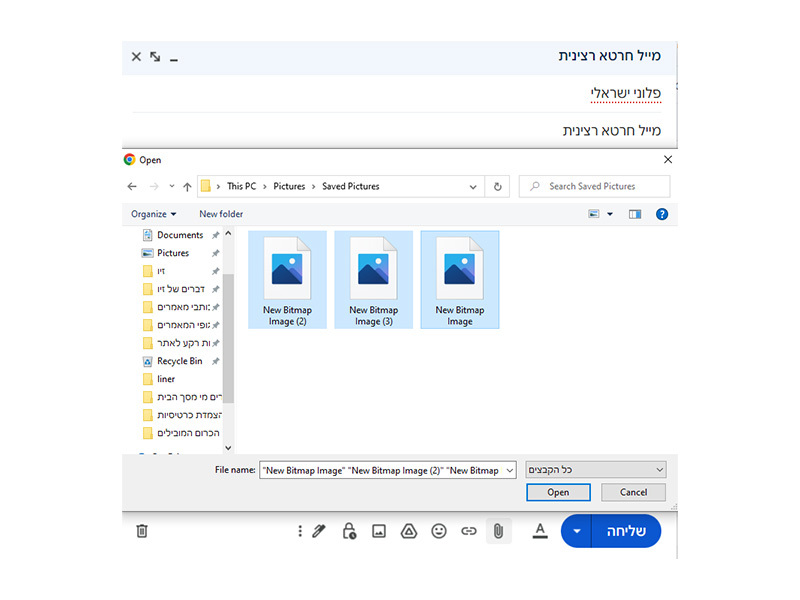
Task: Click the insert photo icon
Action: pyautogui.click(x=379, y=531)
